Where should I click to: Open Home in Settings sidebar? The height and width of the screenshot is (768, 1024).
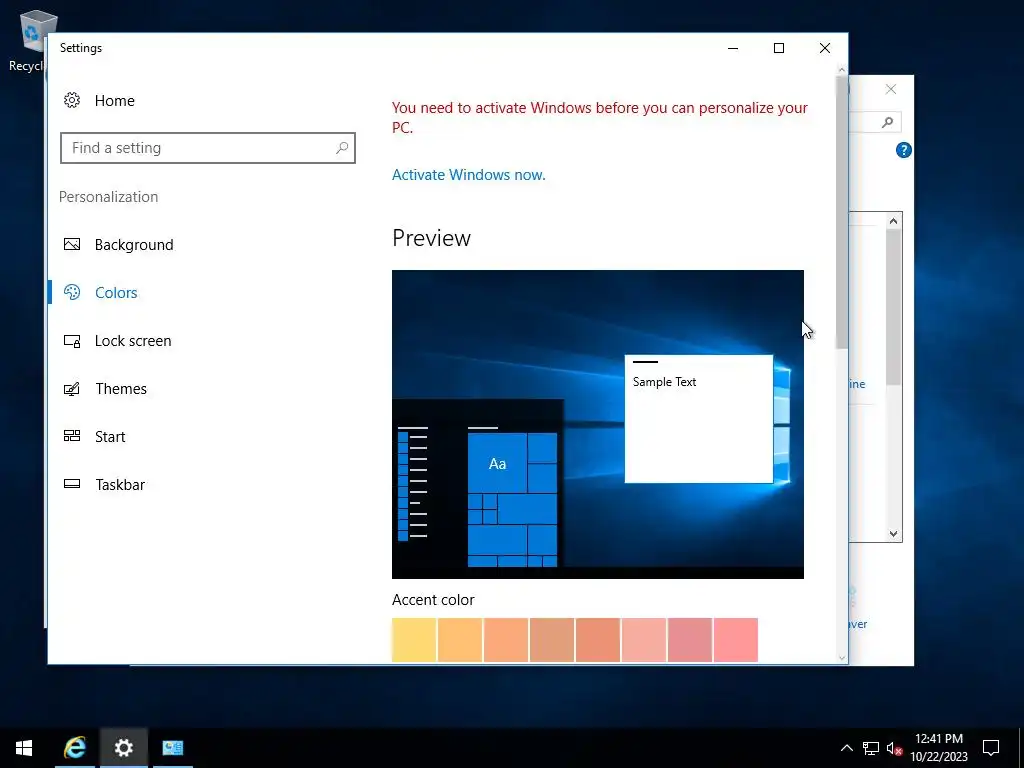click(x=114, y=101)
